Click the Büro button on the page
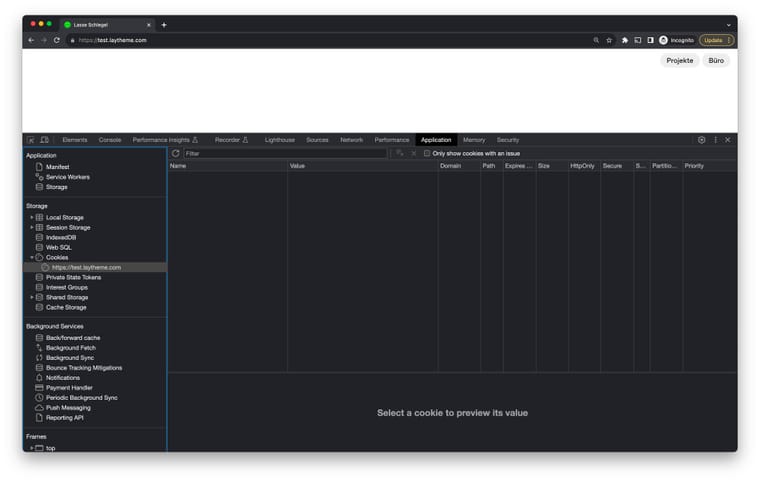 tap(716, 61)
